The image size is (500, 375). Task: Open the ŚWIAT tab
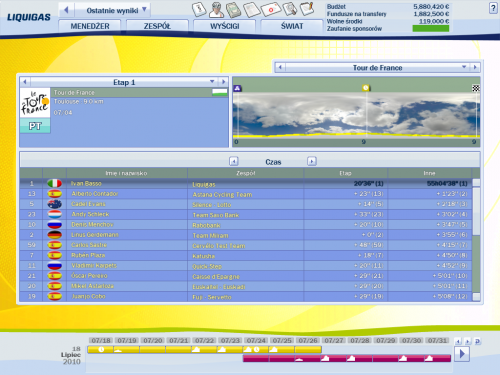pos(292,26)
